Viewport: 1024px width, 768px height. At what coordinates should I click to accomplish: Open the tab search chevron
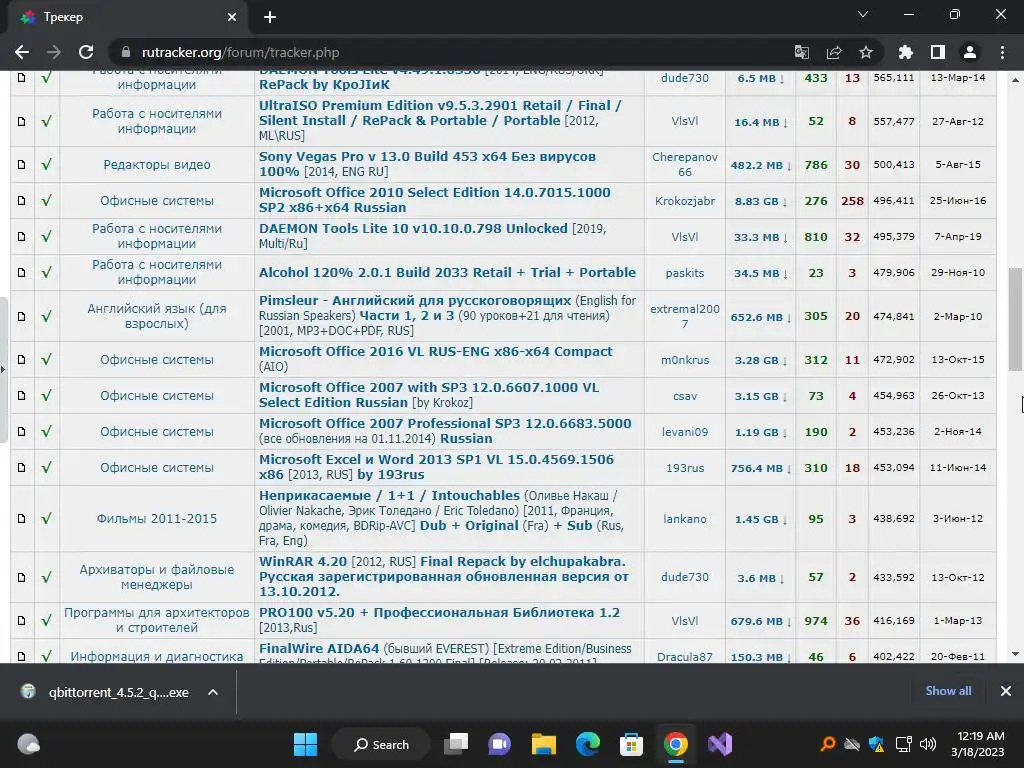(x=863, y=14)
